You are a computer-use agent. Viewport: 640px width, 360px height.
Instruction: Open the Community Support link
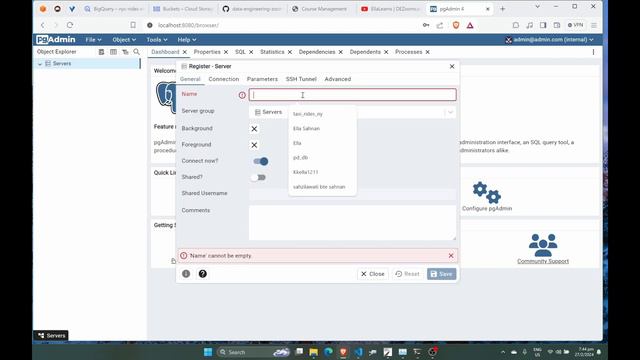pyautogui.click(x=543, y=261)
